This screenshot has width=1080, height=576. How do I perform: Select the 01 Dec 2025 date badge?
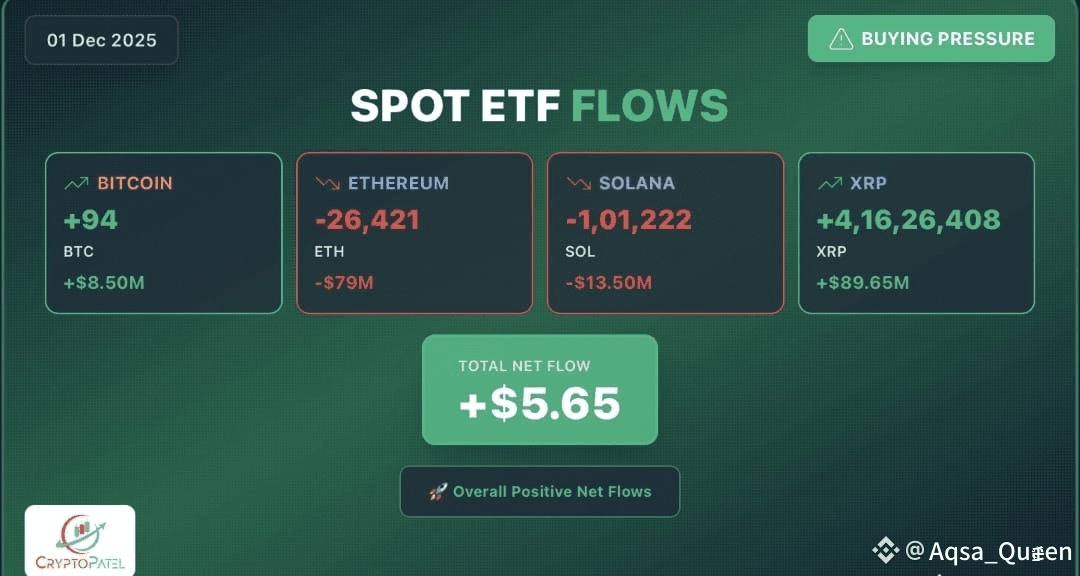tap(101, 40)
